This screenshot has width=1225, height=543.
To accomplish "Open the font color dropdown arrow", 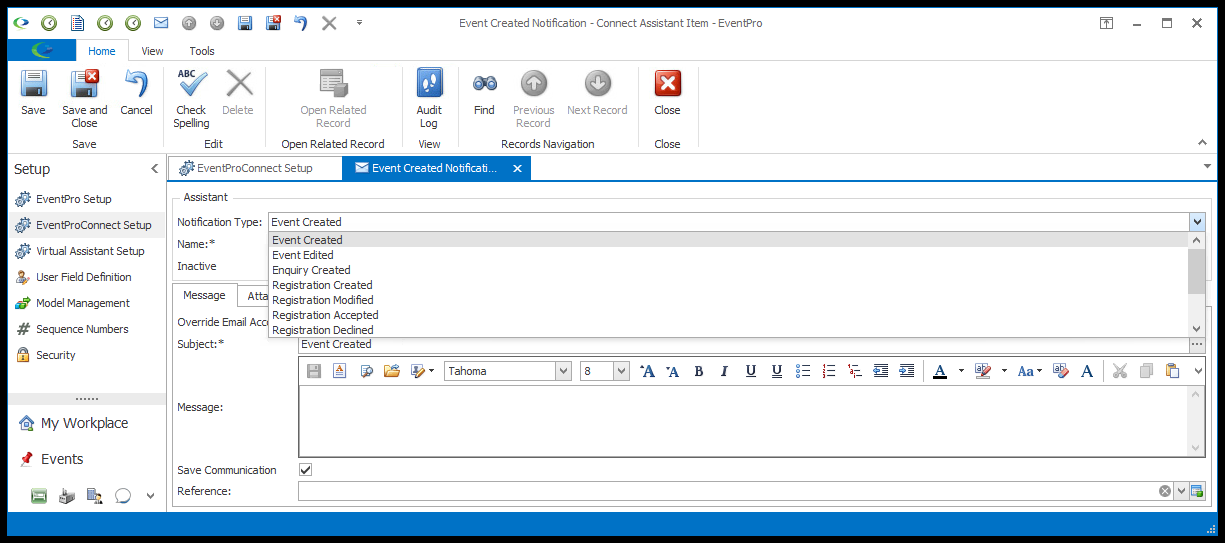I will coord(961,371).
